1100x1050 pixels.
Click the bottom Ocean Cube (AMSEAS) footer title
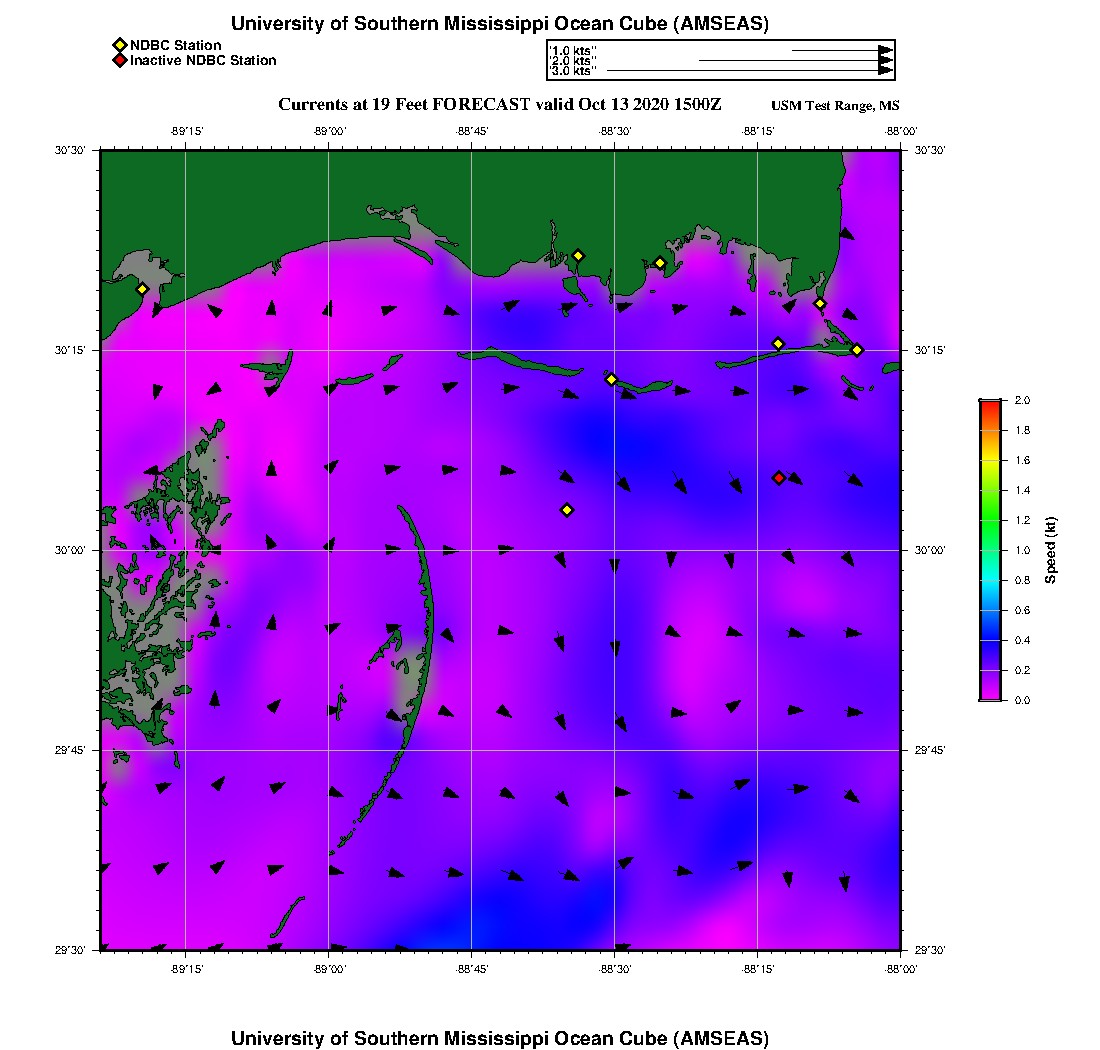[x=499, y=1037]
